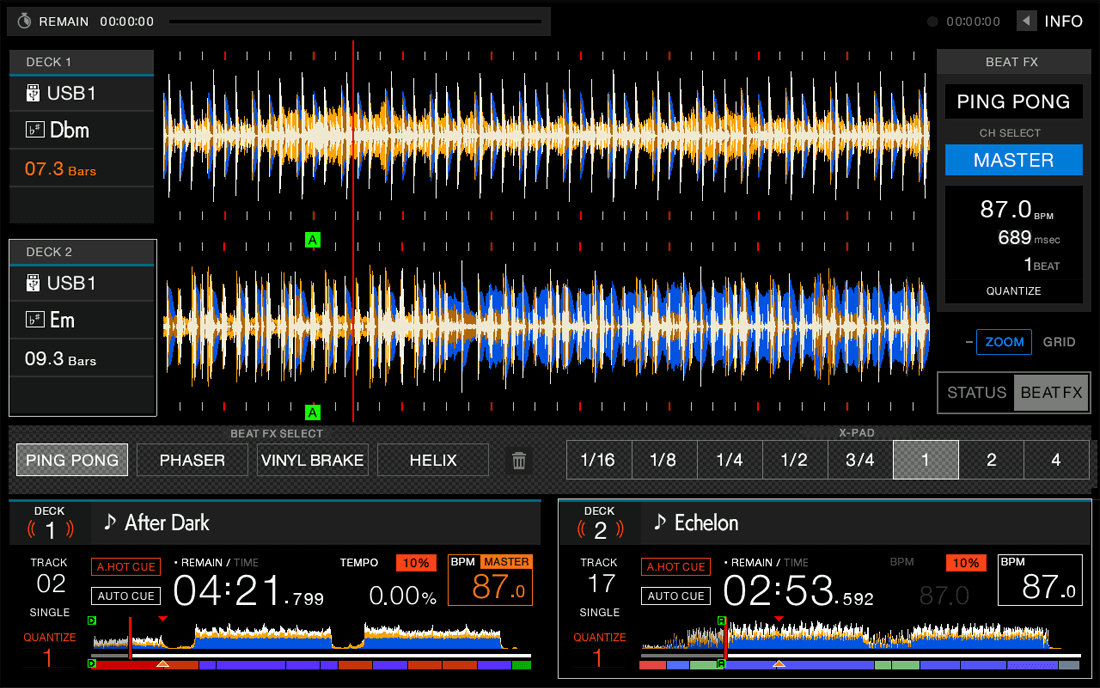Image resolution: width=1100 pixels, height=688 pixels.
Task: Click the green A hot cue marker above Deck 2 waveform
Action: [313, 240]
